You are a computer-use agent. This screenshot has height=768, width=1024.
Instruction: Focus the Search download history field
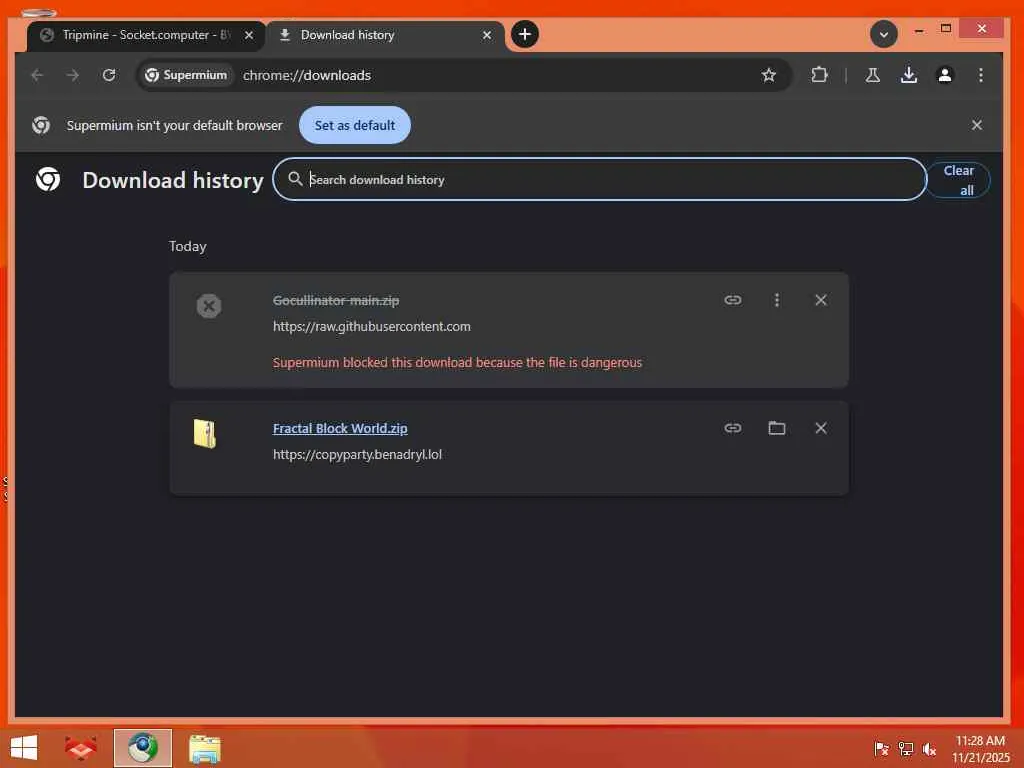(600, 179)
